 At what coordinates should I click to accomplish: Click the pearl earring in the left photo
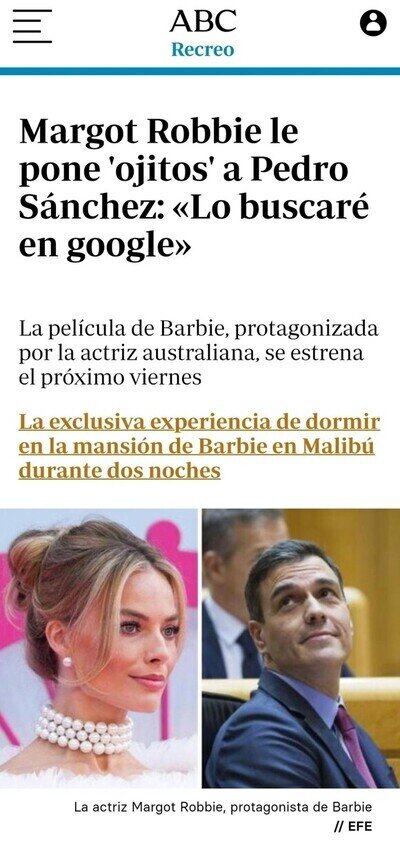pos(67,662)
